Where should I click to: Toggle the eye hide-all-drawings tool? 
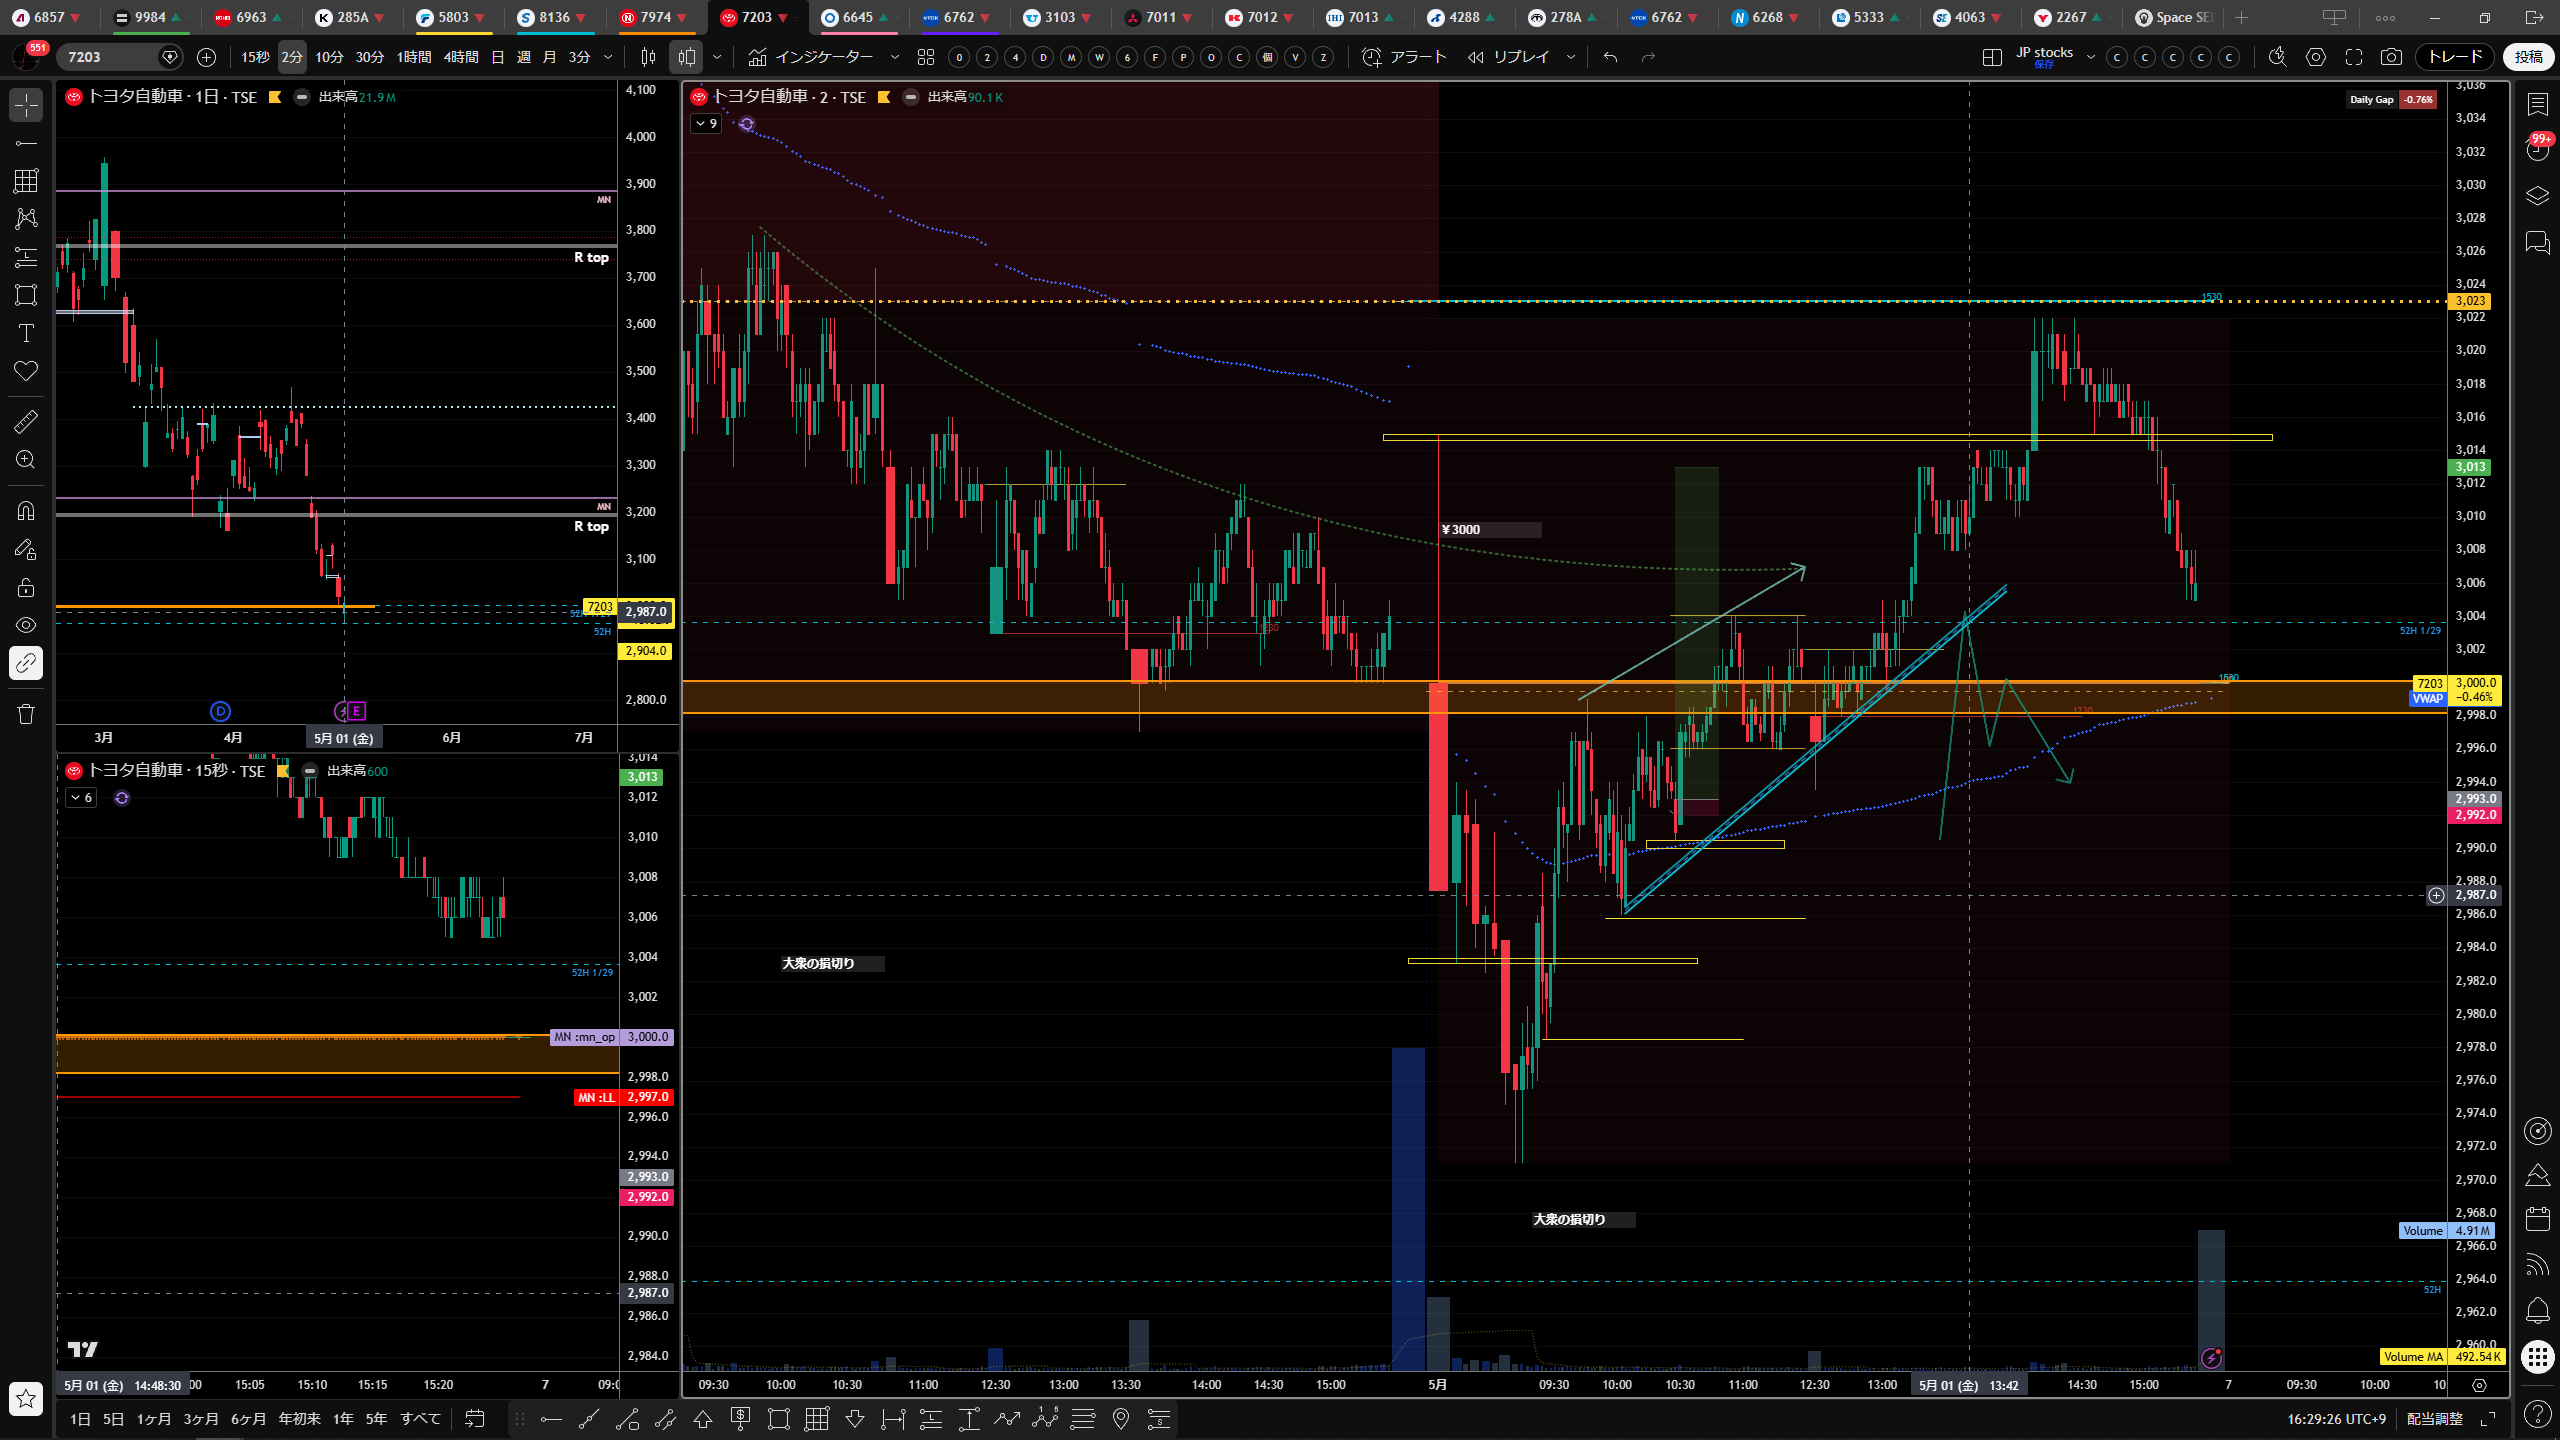click(26, 625)
